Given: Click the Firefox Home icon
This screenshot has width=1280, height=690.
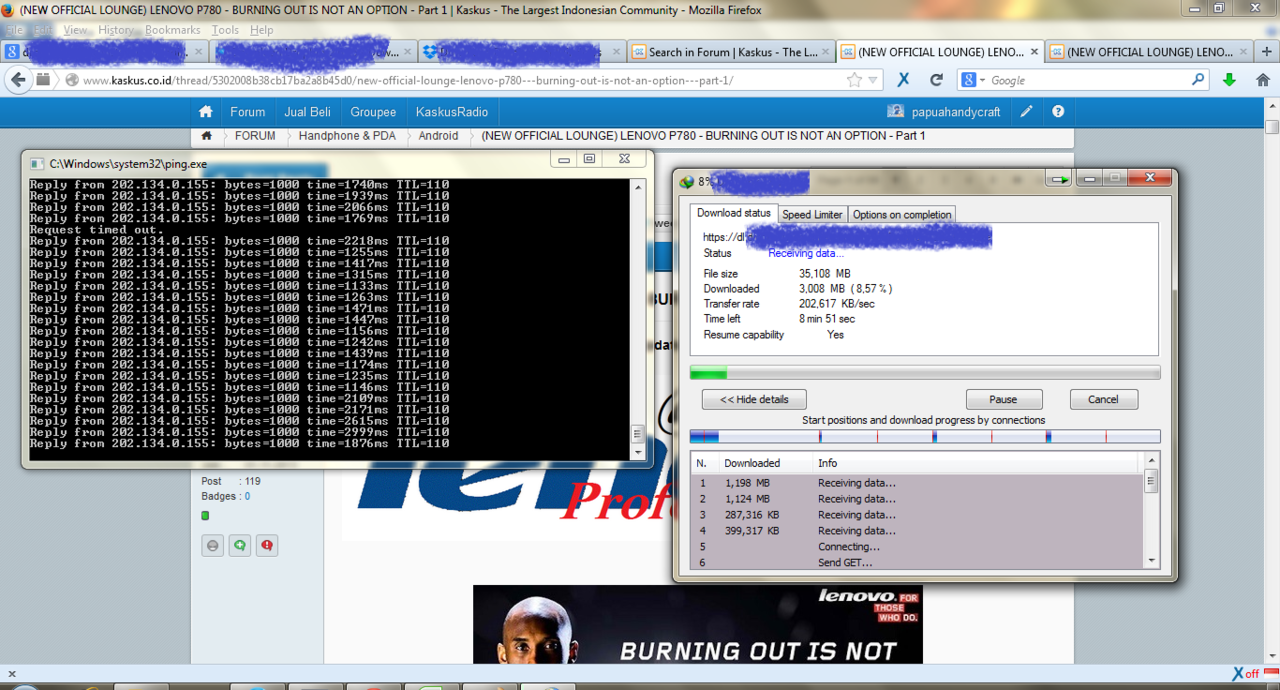Looking at the screenshot, I should pyautogui.click(x=1261, y=79).
